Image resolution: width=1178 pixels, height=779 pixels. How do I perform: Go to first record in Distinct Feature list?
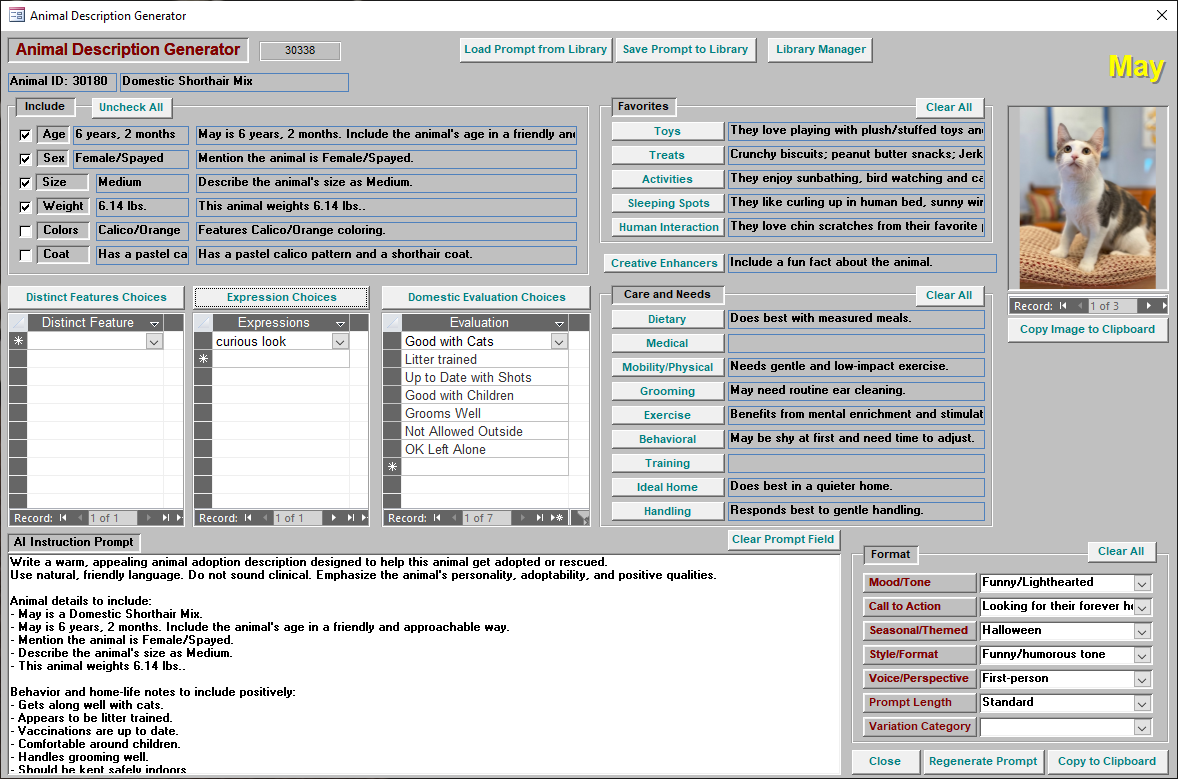pos(63,518)
